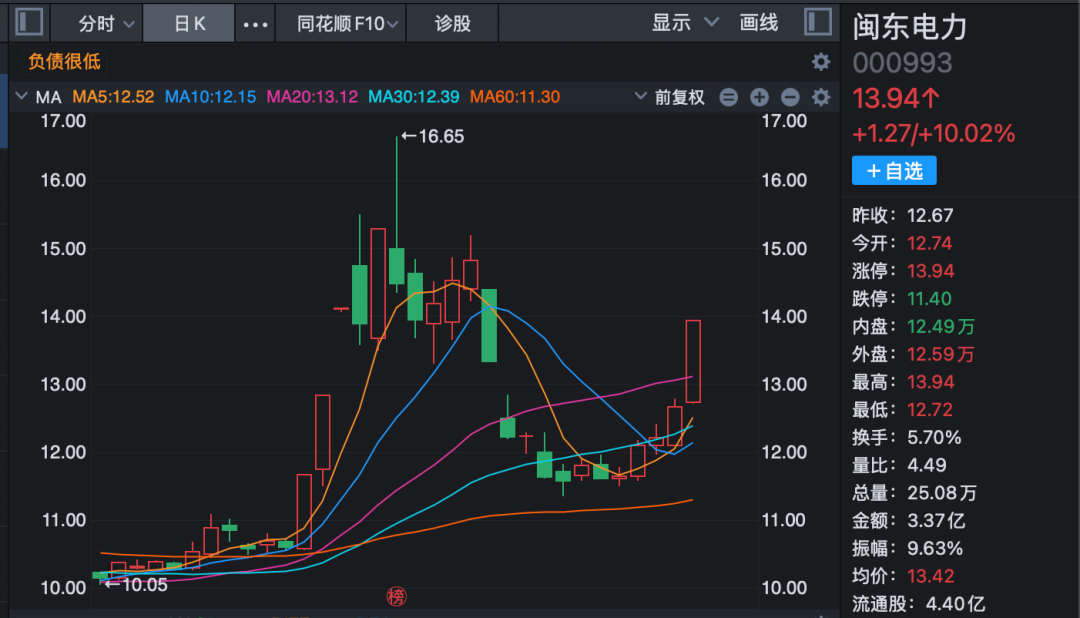The width and height of the screenshot is (1080, 618).
Task: Open chart settings via top gear icon
Action: point(821,61)
